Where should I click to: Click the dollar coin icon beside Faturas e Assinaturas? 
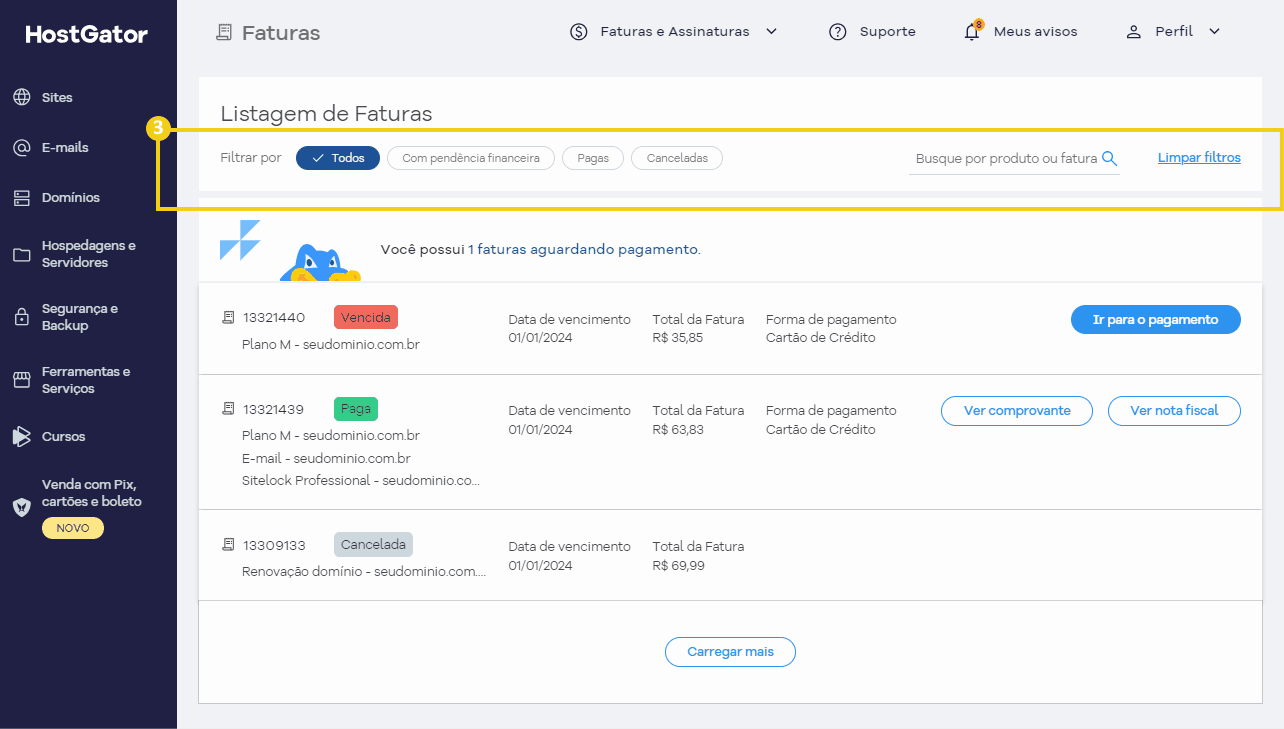579,32
